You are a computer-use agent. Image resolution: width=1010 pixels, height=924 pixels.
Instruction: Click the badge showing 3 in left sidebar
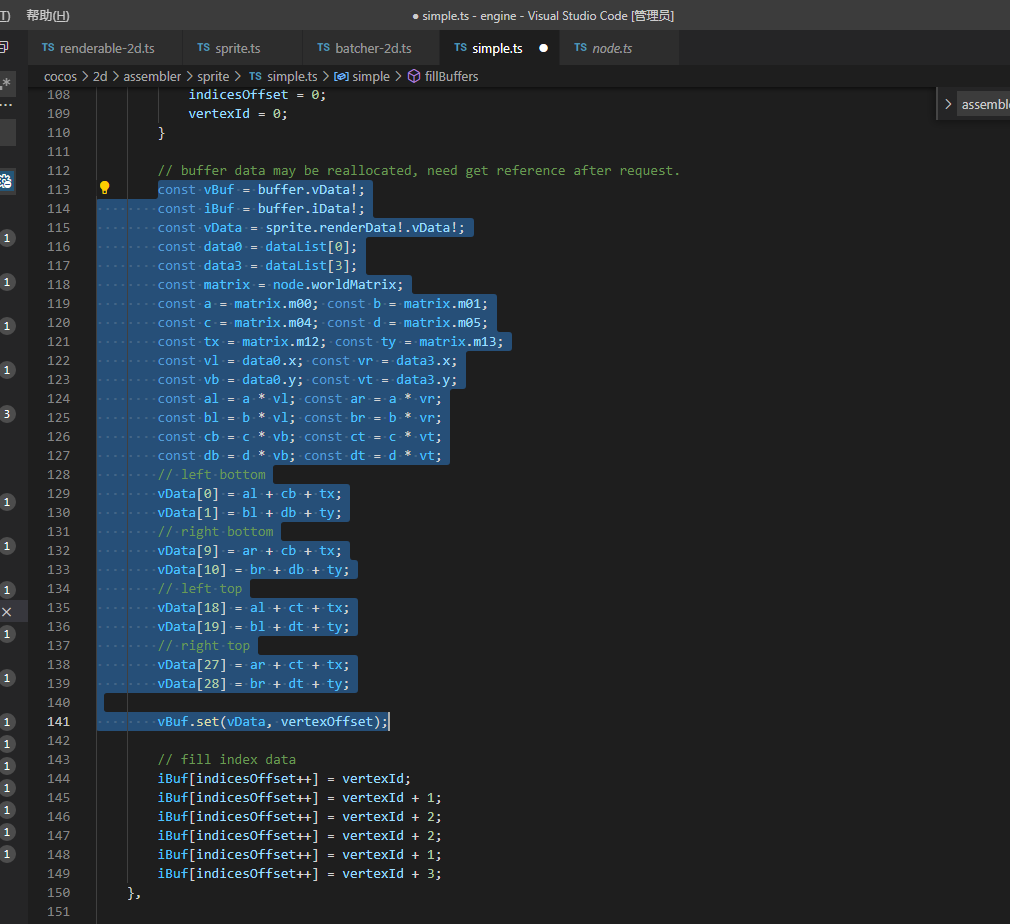tap(7, 414)
